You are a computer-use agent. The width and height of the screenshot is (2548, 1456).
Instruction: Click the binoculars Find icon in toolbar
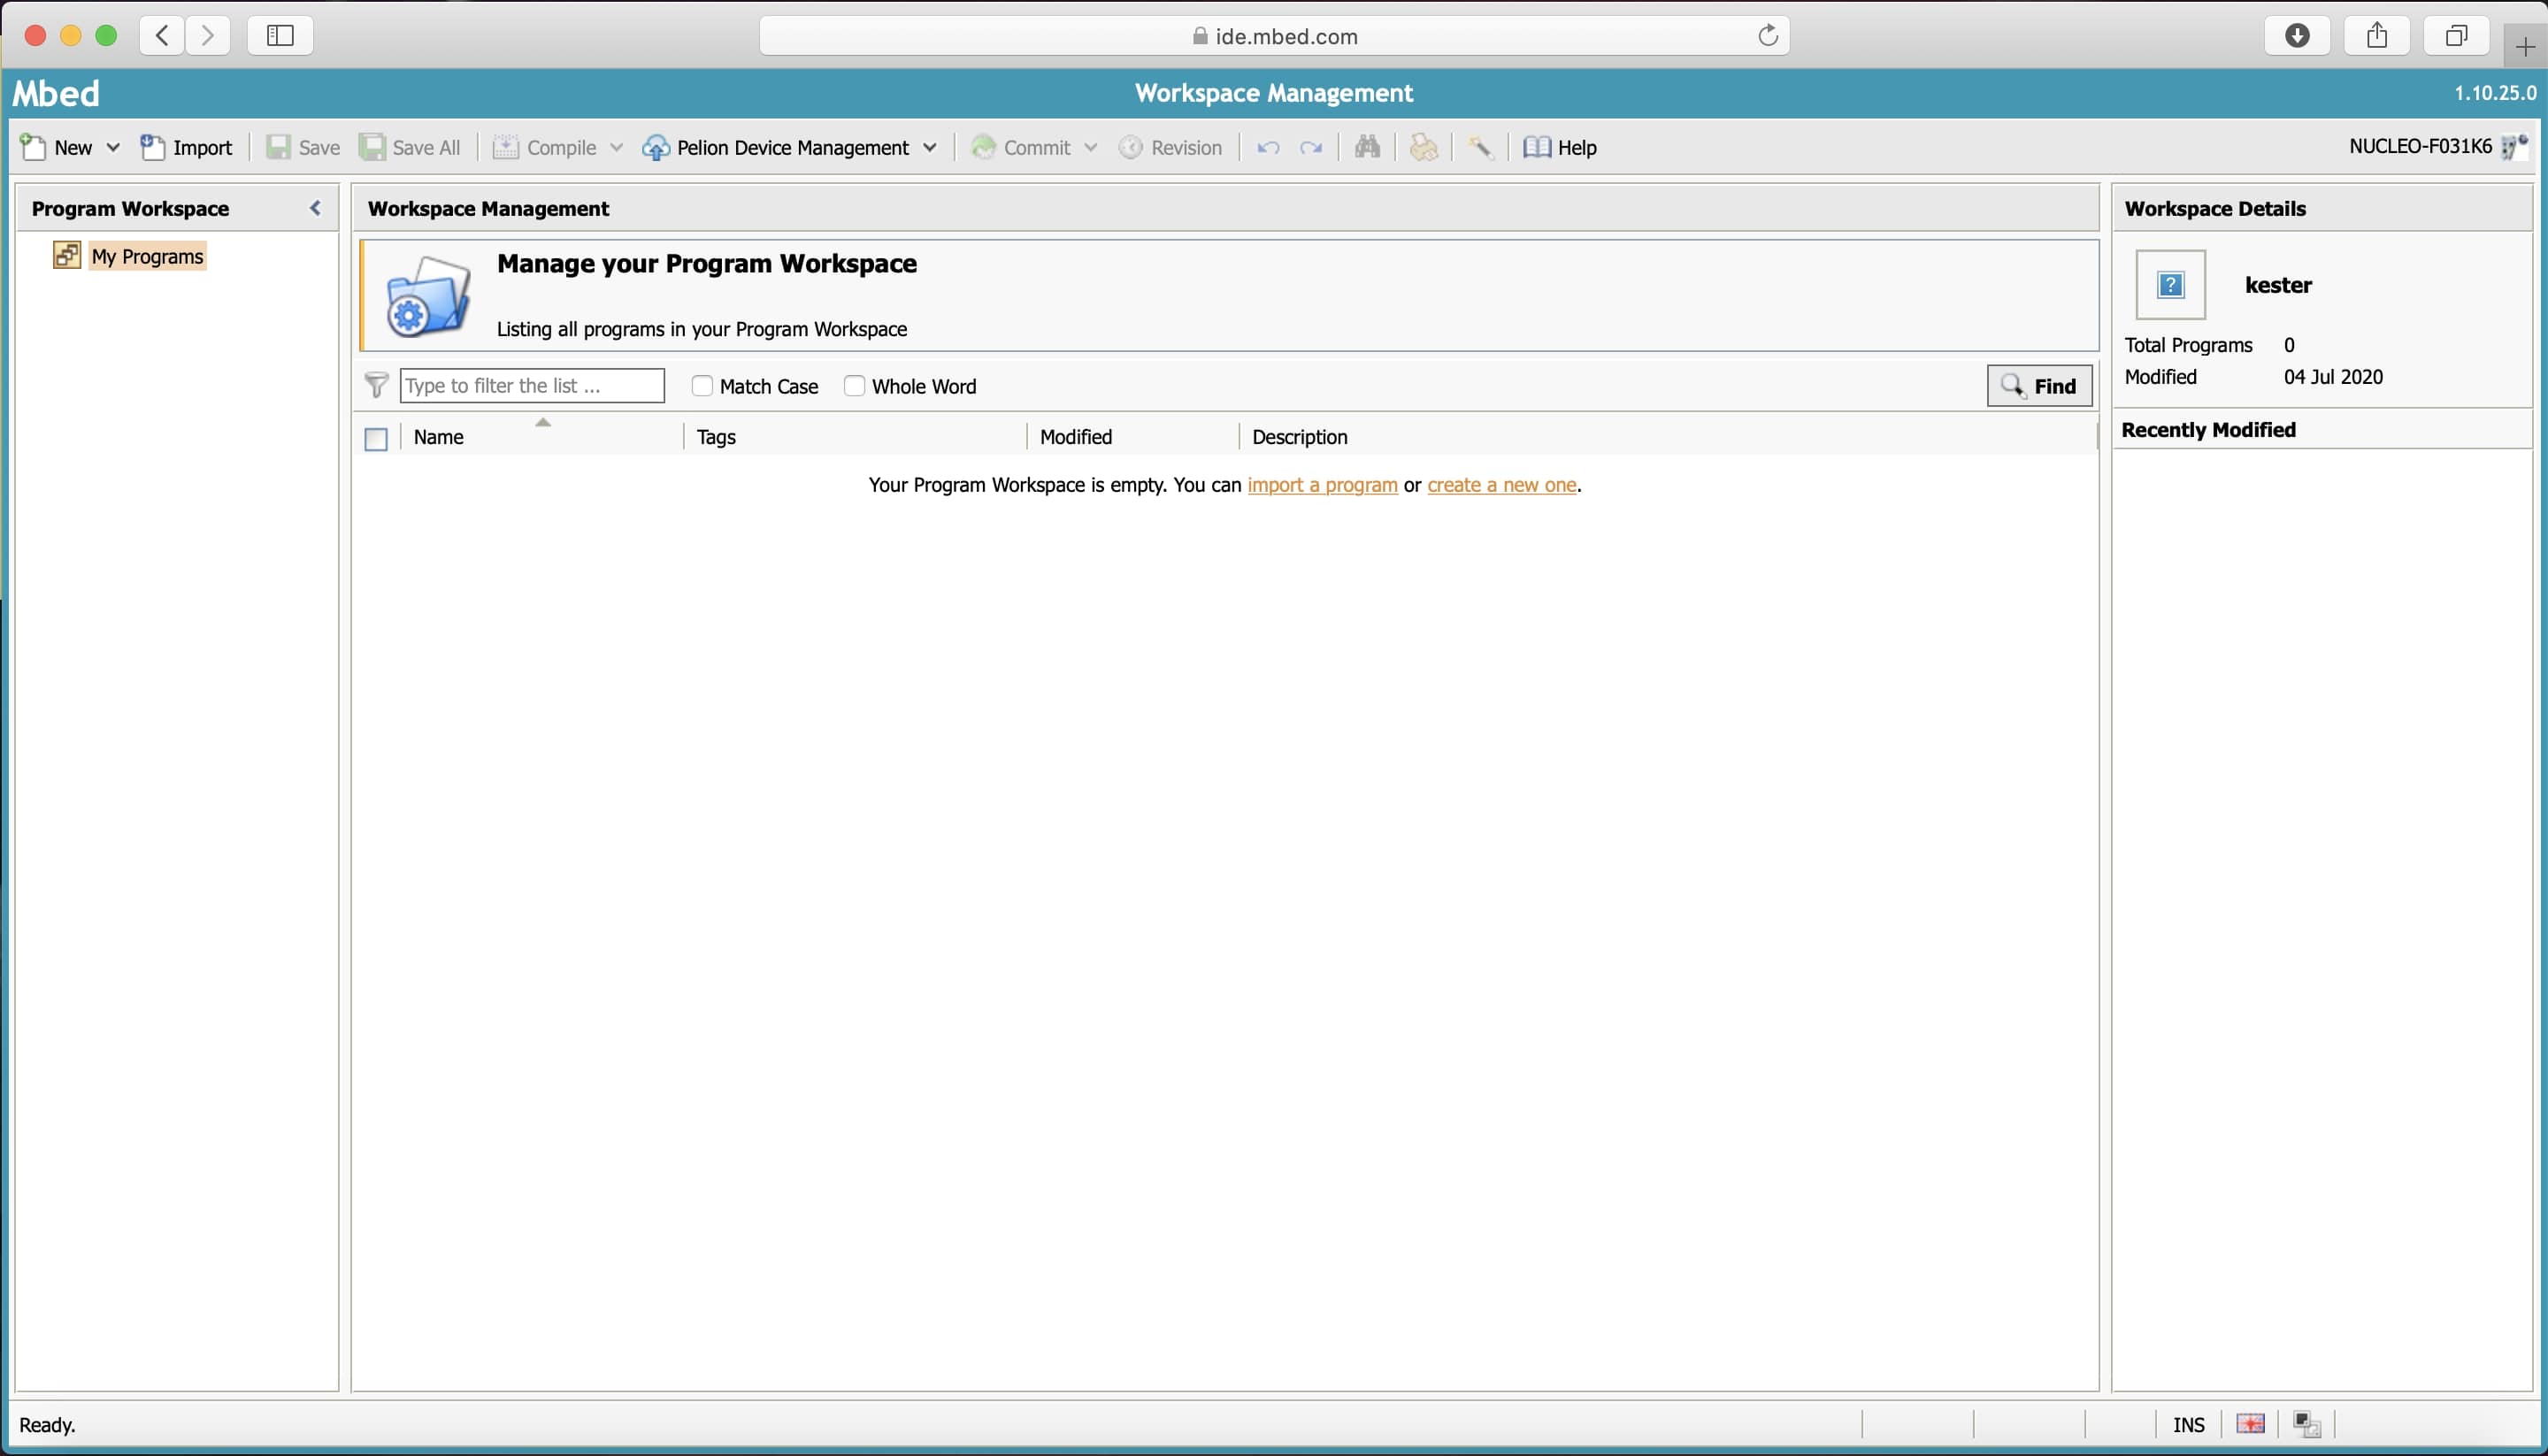(x=1367, y=147)
